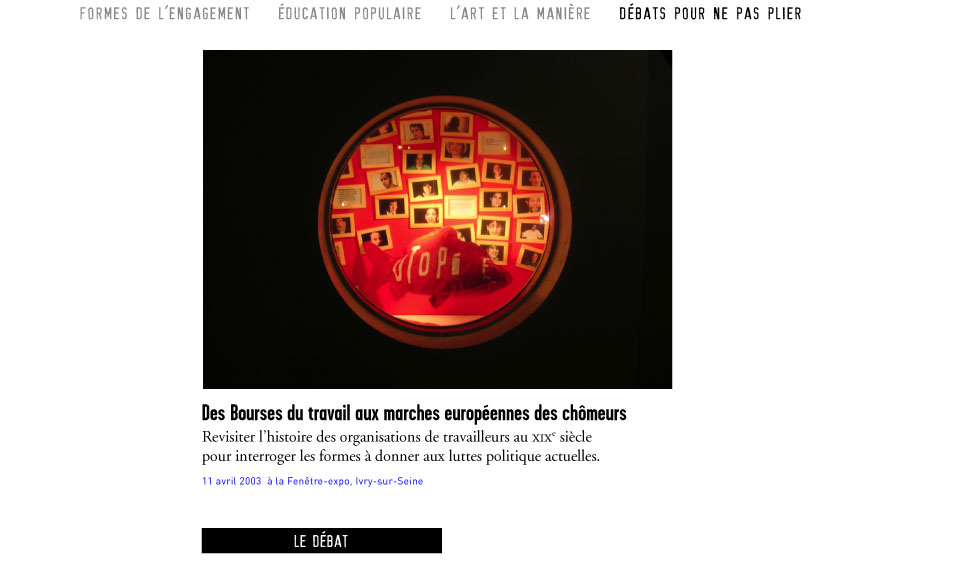Select L'art et la manière menu item

coord(520,13)
